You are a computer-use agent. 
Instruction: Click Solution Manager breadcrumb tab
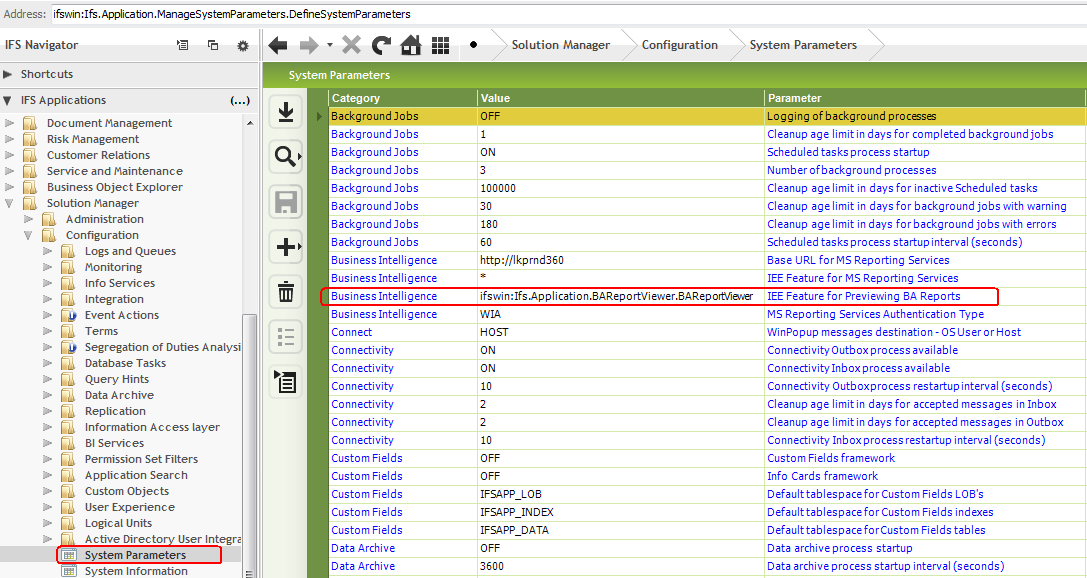click(560, 45)
